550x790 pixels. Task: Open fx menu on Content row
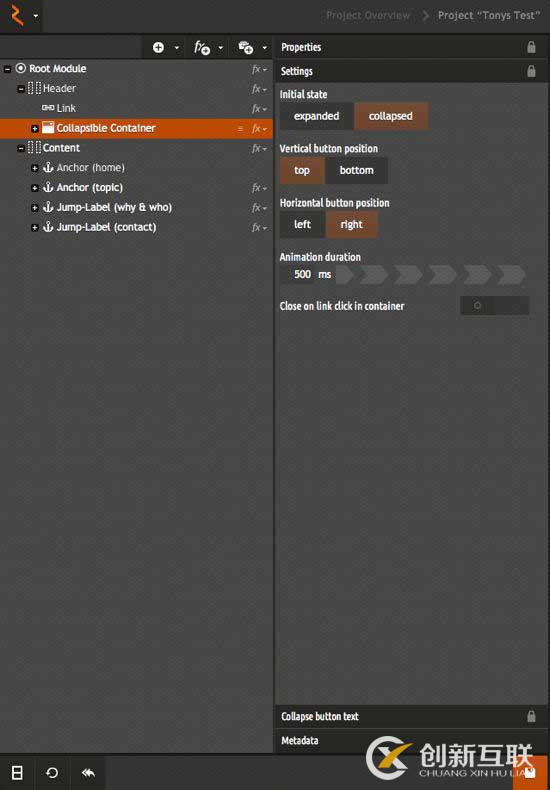click(259, 149)
